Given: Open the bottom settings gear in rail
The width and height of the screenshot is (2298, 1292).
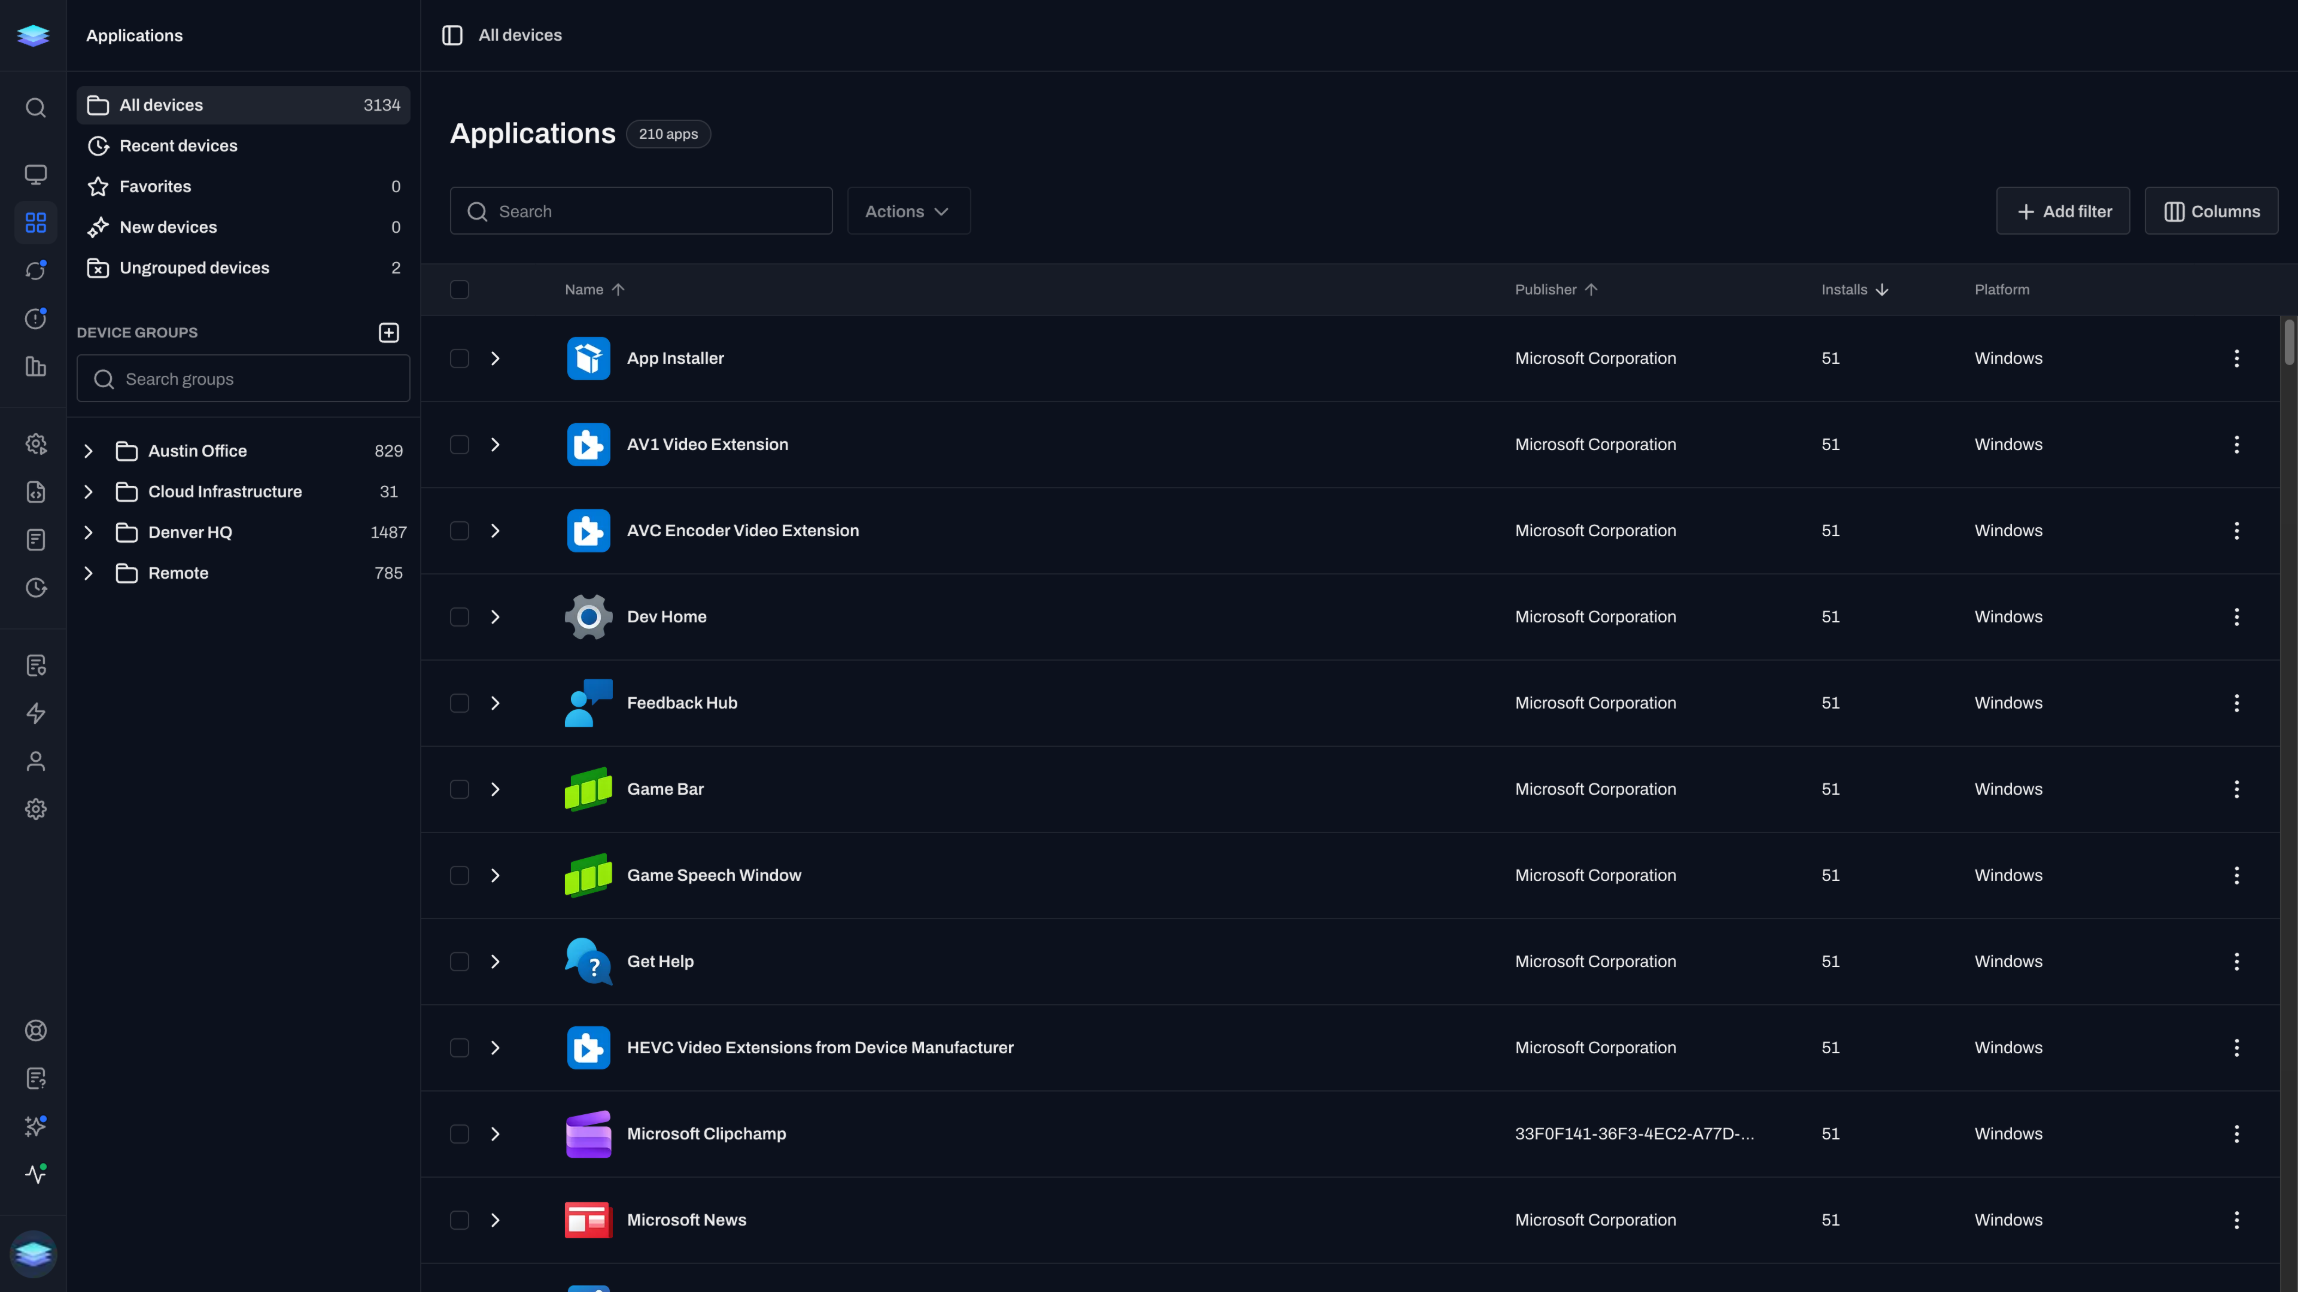Looking at the screenshot, I should [36, 809].
